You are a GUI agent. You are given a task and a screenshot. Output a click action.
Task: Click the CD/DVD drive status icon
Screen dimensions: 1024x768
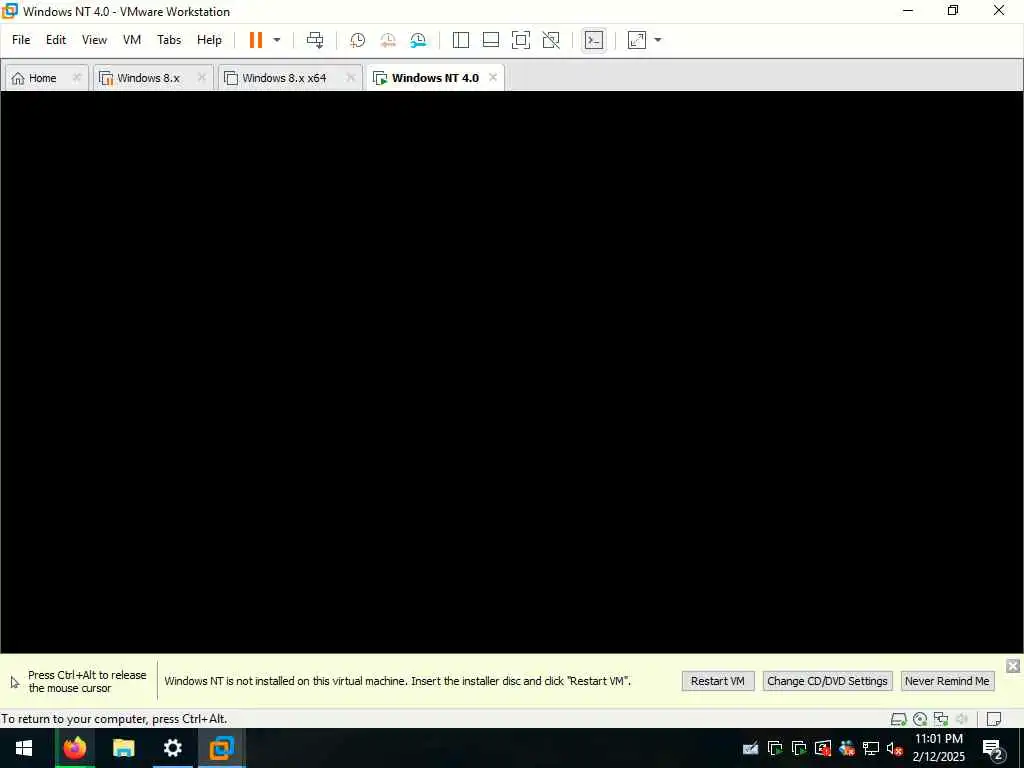[920, 719]
